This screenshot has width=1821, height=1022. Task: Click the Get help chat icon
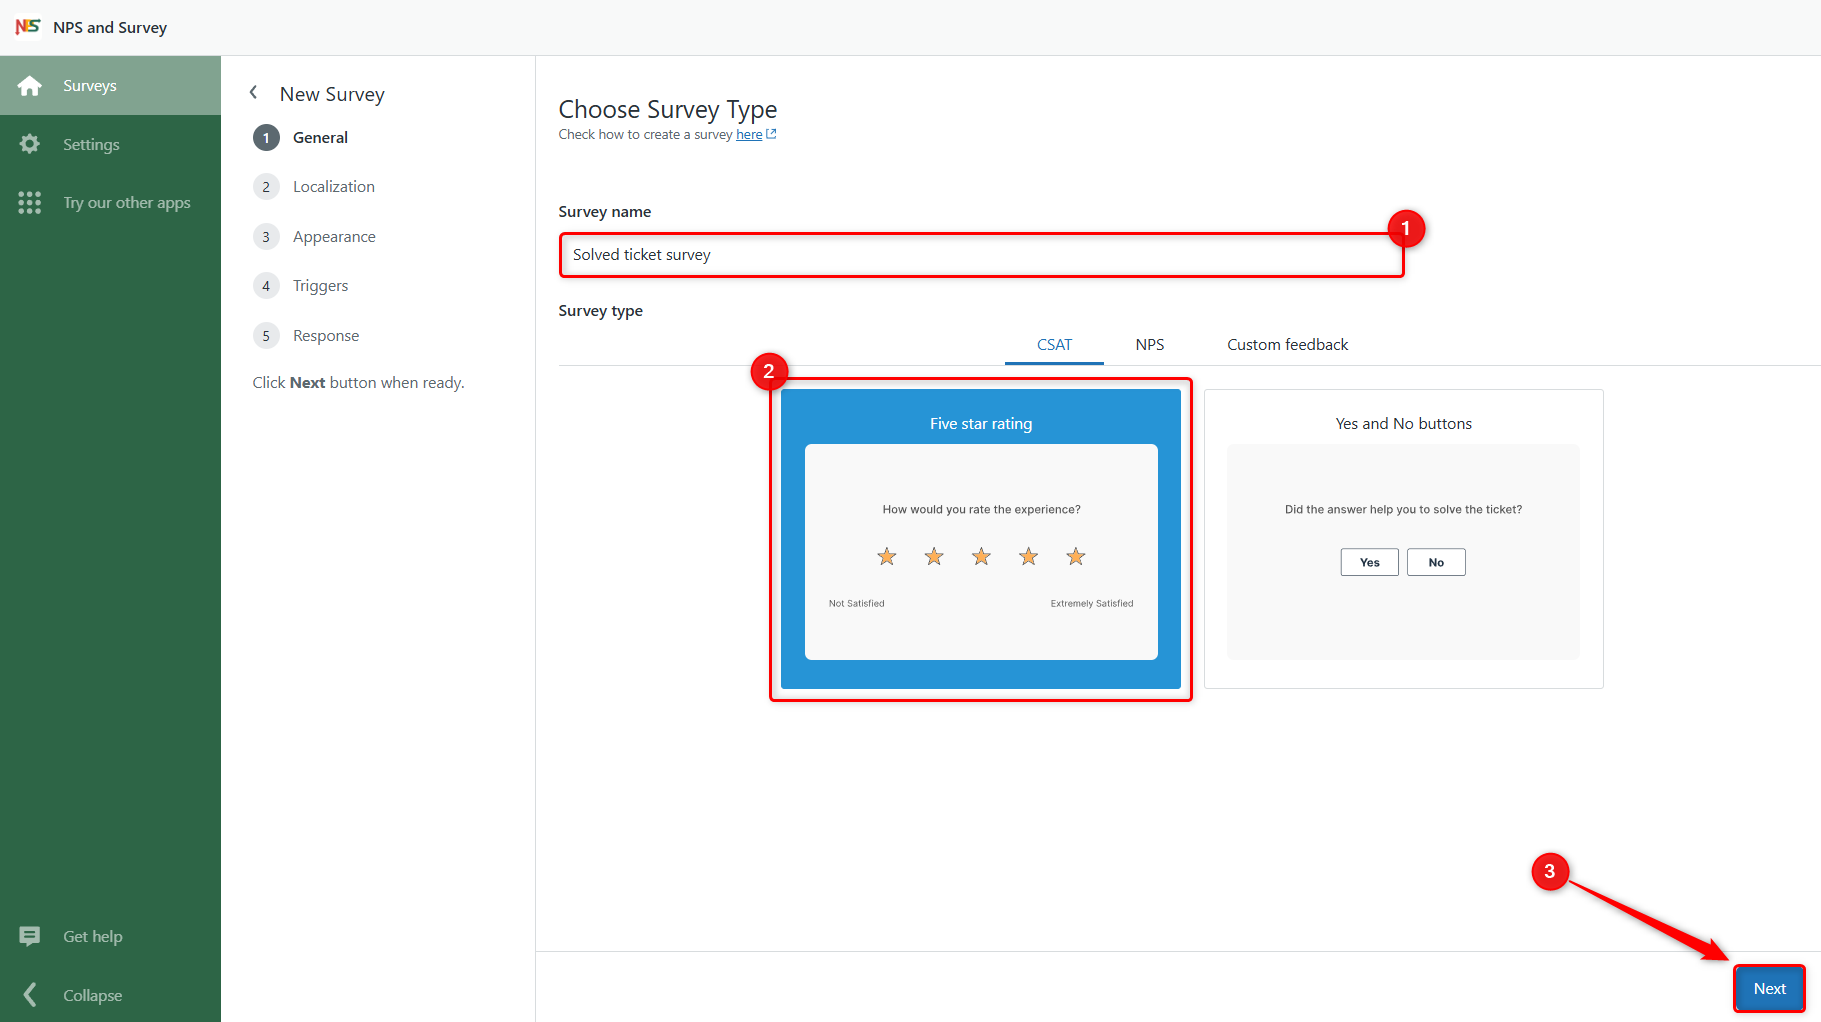pyautogui.click(x=30, y=936)
